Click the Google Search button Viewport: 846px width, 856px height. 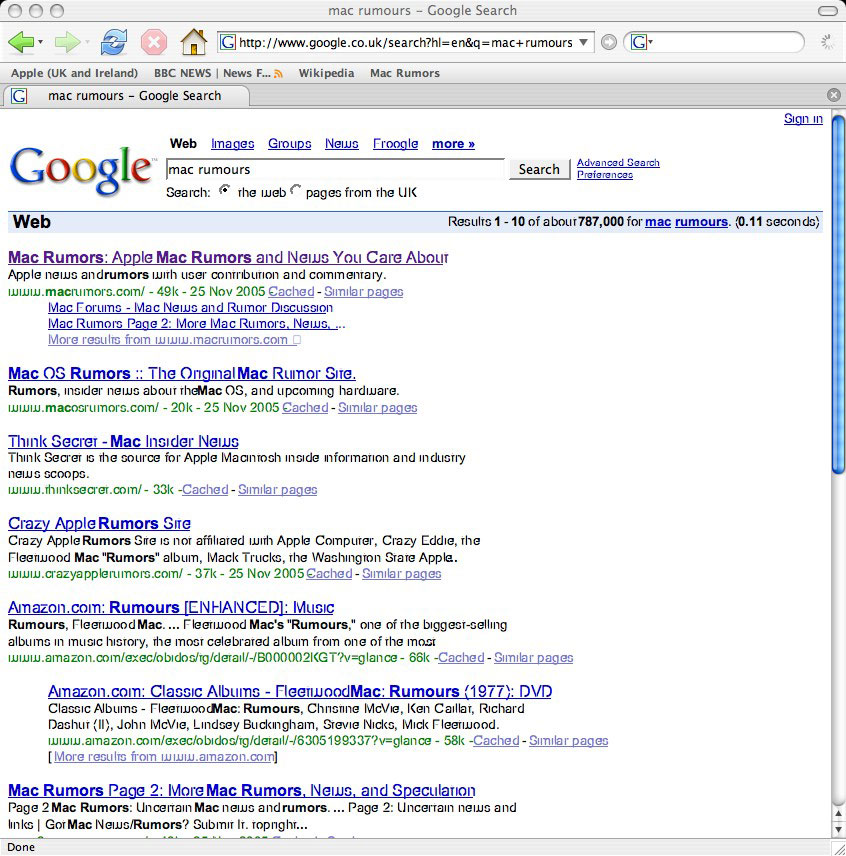[x=539, y=169]
